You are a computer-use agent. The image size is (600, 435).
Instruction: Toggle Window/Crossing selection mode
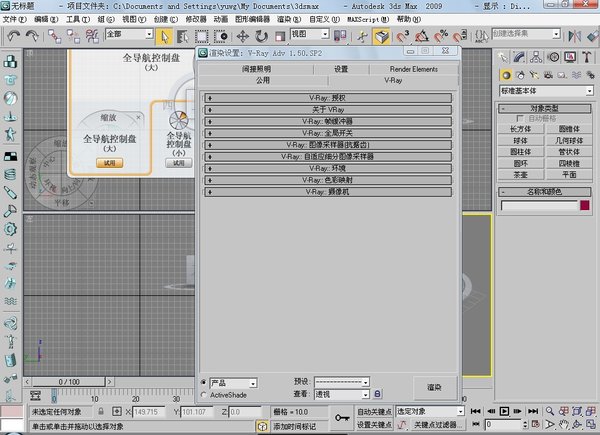tap(220, 37)
